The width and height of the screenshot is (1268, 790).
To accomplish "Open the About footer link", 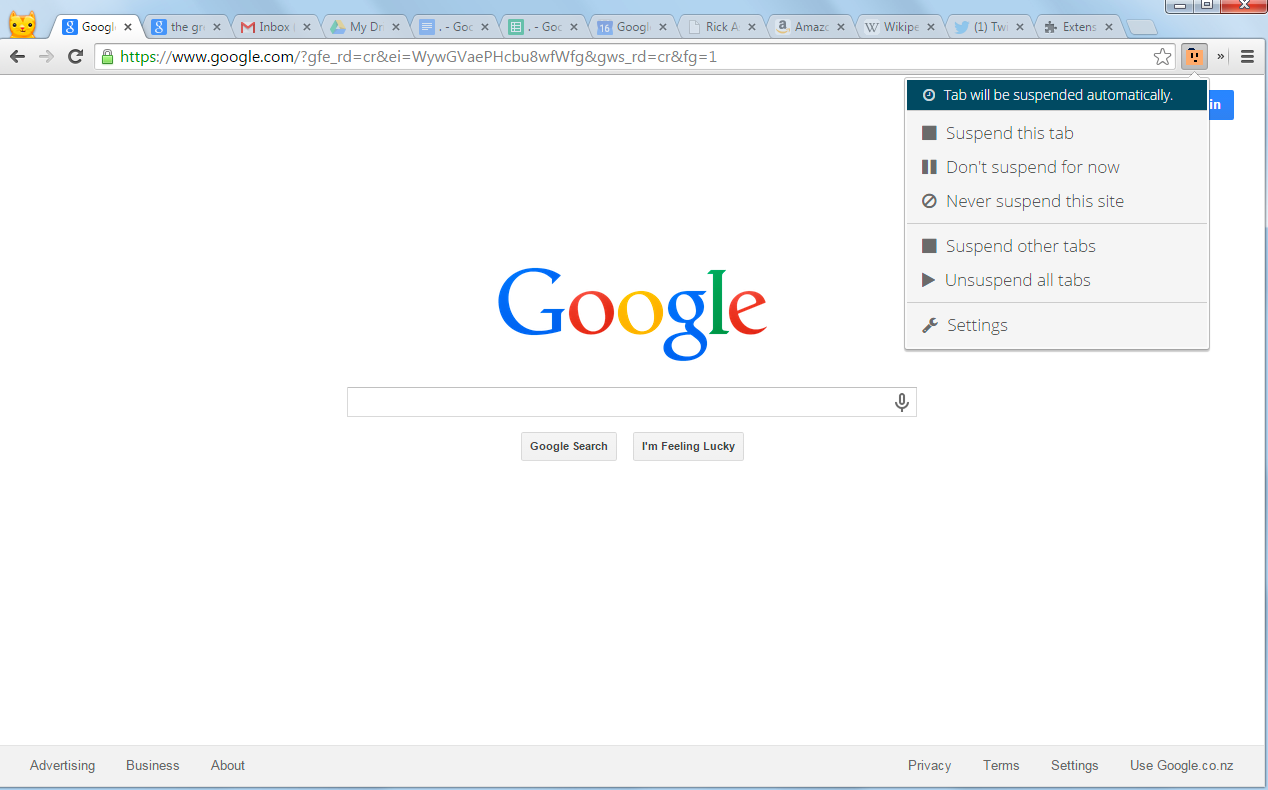I will coord(228,765).
